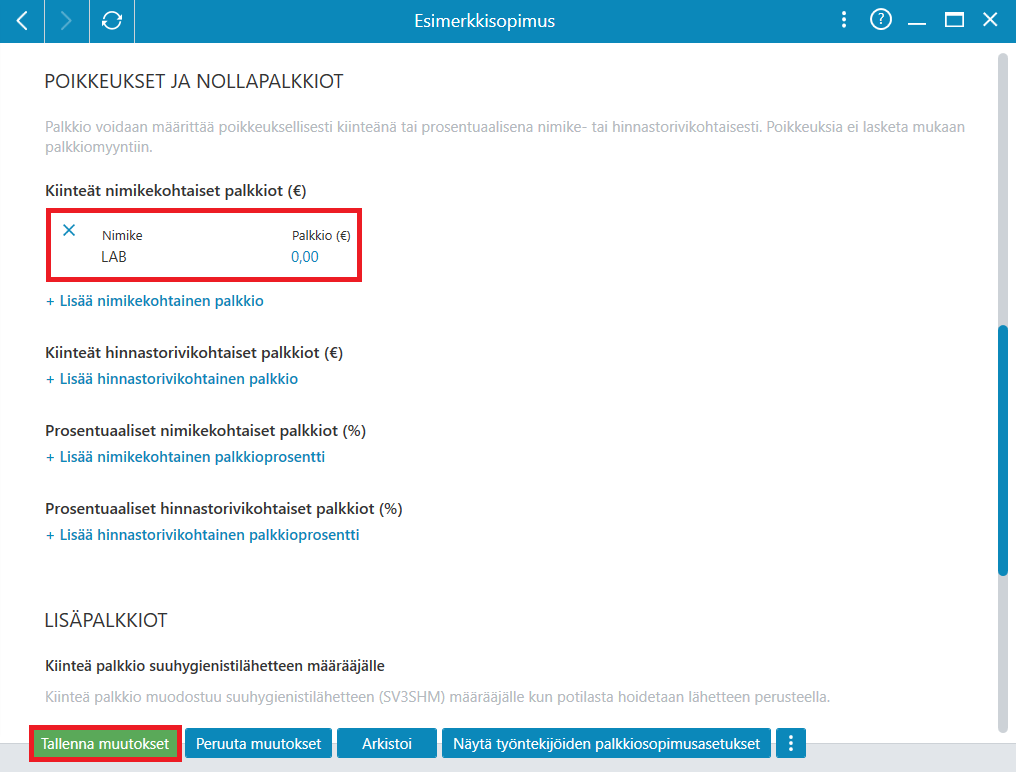Save changes with Tallenna muutokset
The height and width of the screenshot is (772, 1016).
105,743
